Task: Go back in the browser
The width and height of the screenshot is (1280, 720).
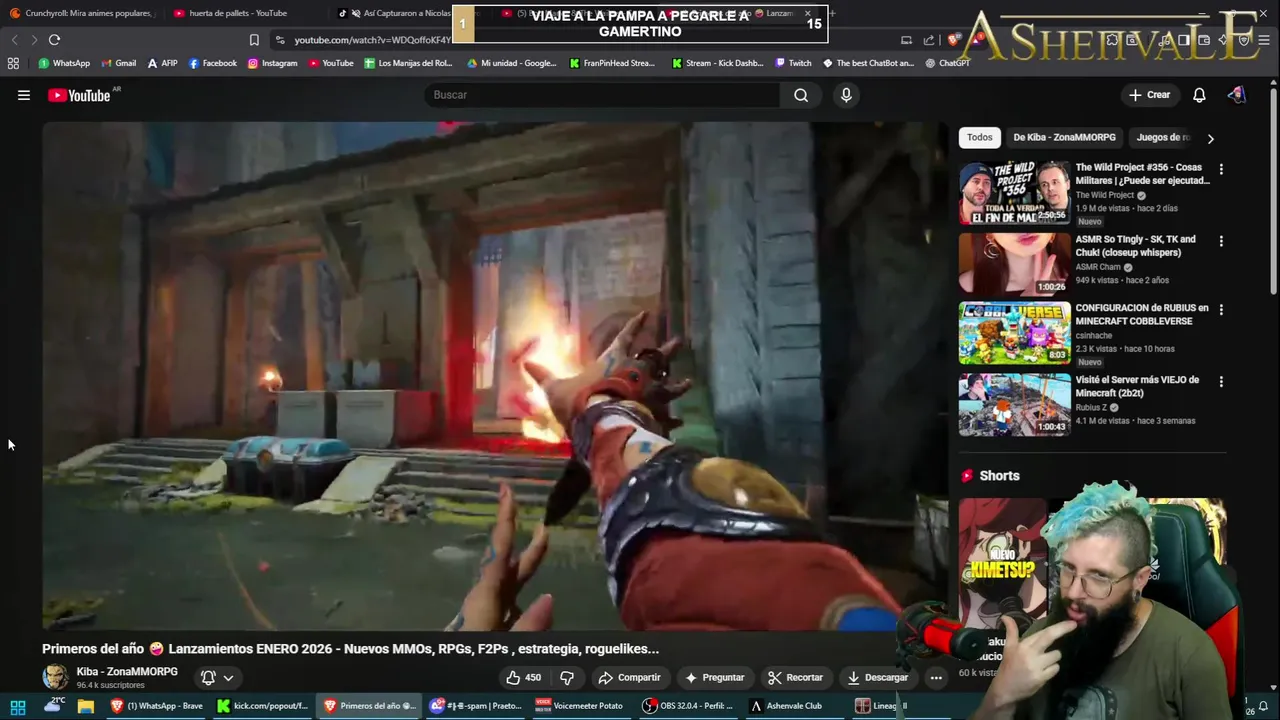Action: (14, 40)
